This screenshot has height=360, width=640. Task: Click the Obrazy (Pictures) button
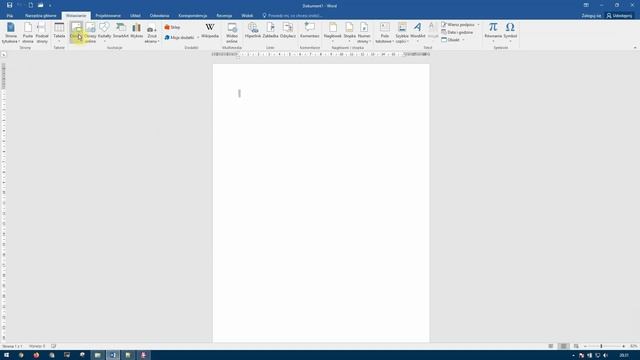point(76,33)
